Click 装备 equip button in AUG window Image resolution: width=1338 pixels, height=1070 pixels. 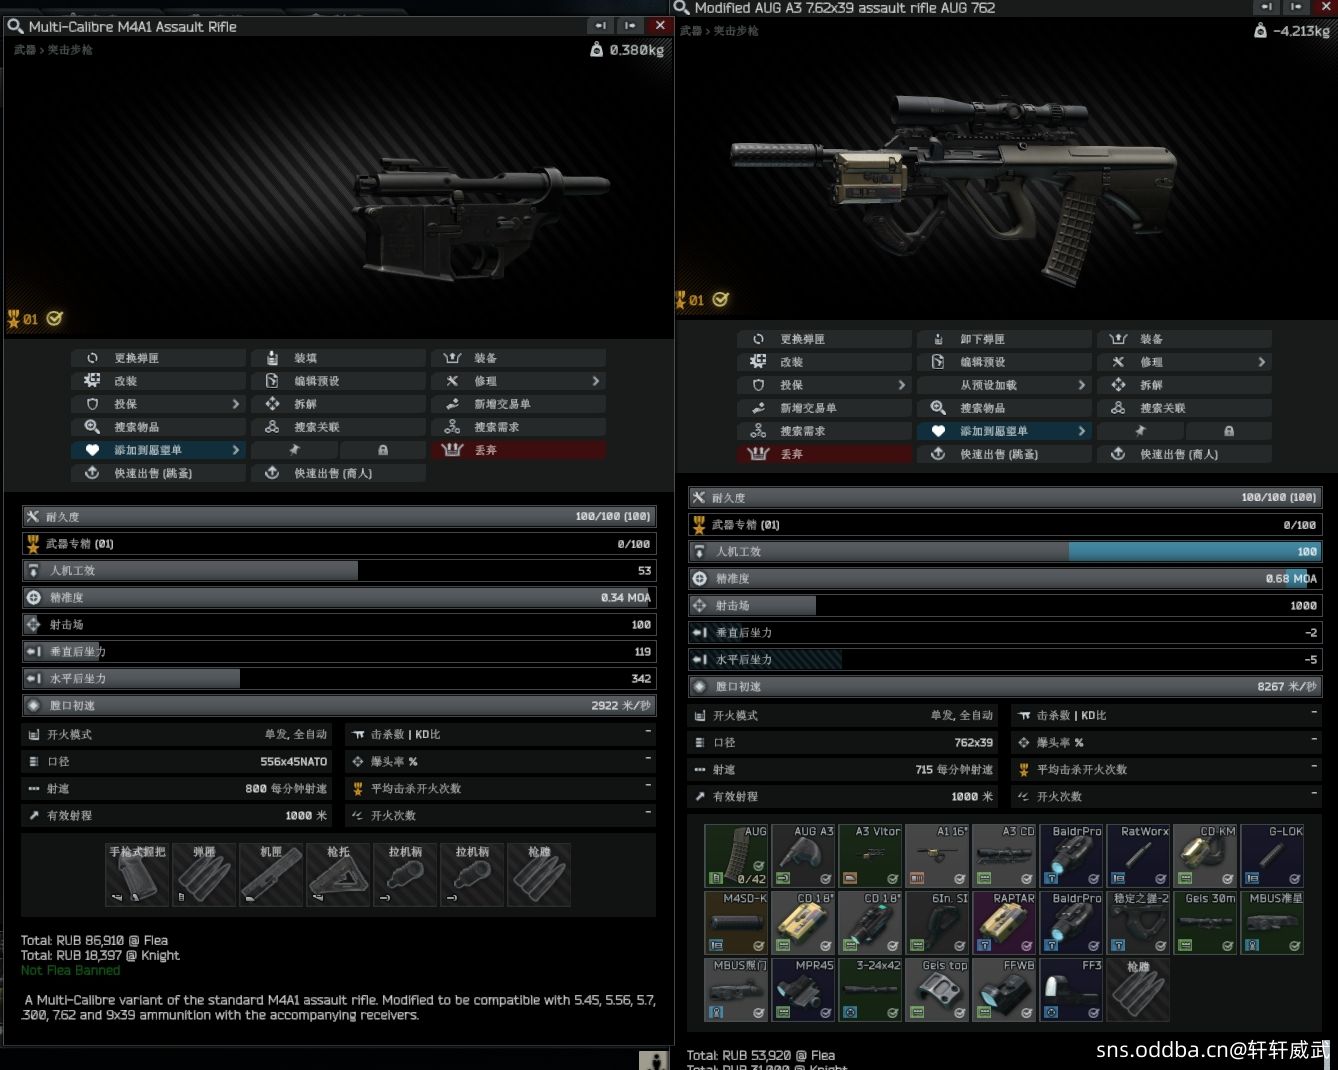point(1184,339)
